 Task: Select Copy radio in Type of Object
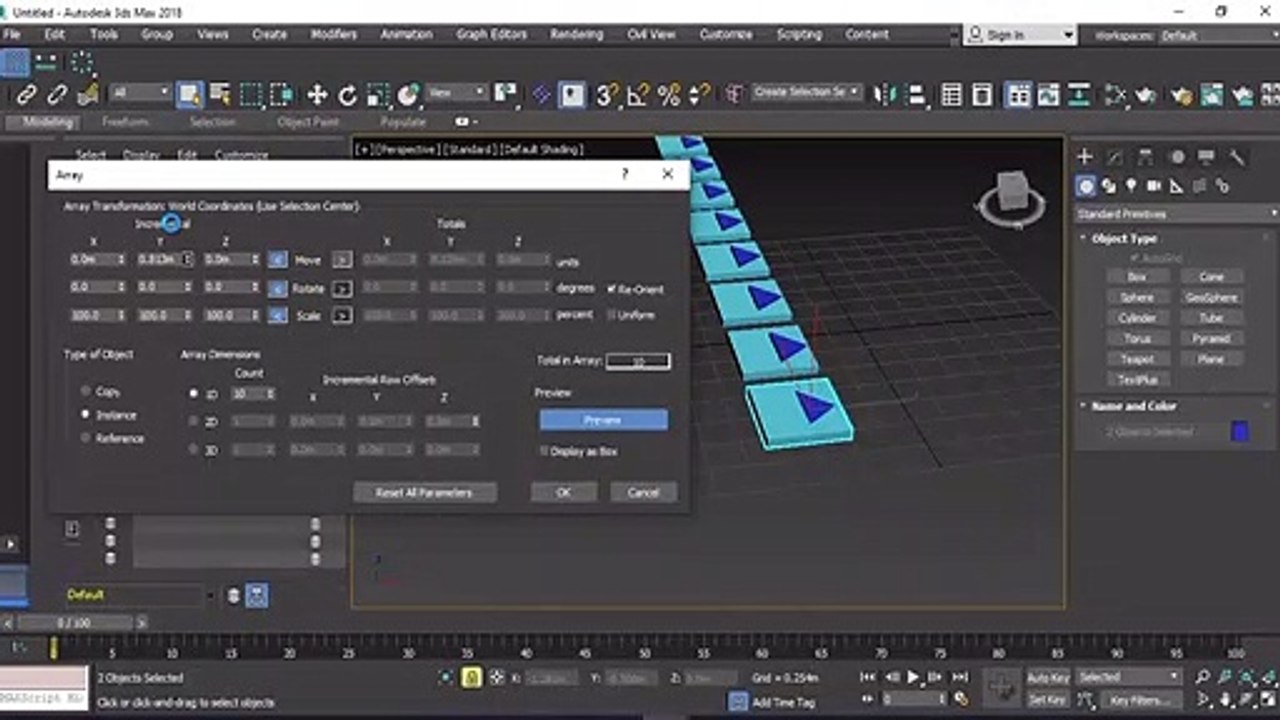point(86,391)
